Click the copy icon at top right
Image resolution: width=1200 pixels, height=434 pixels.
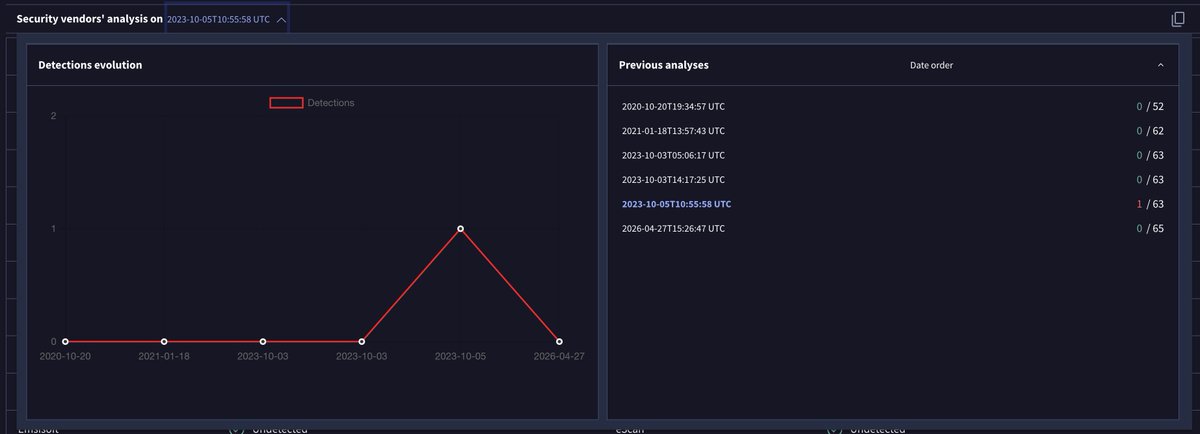pos(1178,19)
